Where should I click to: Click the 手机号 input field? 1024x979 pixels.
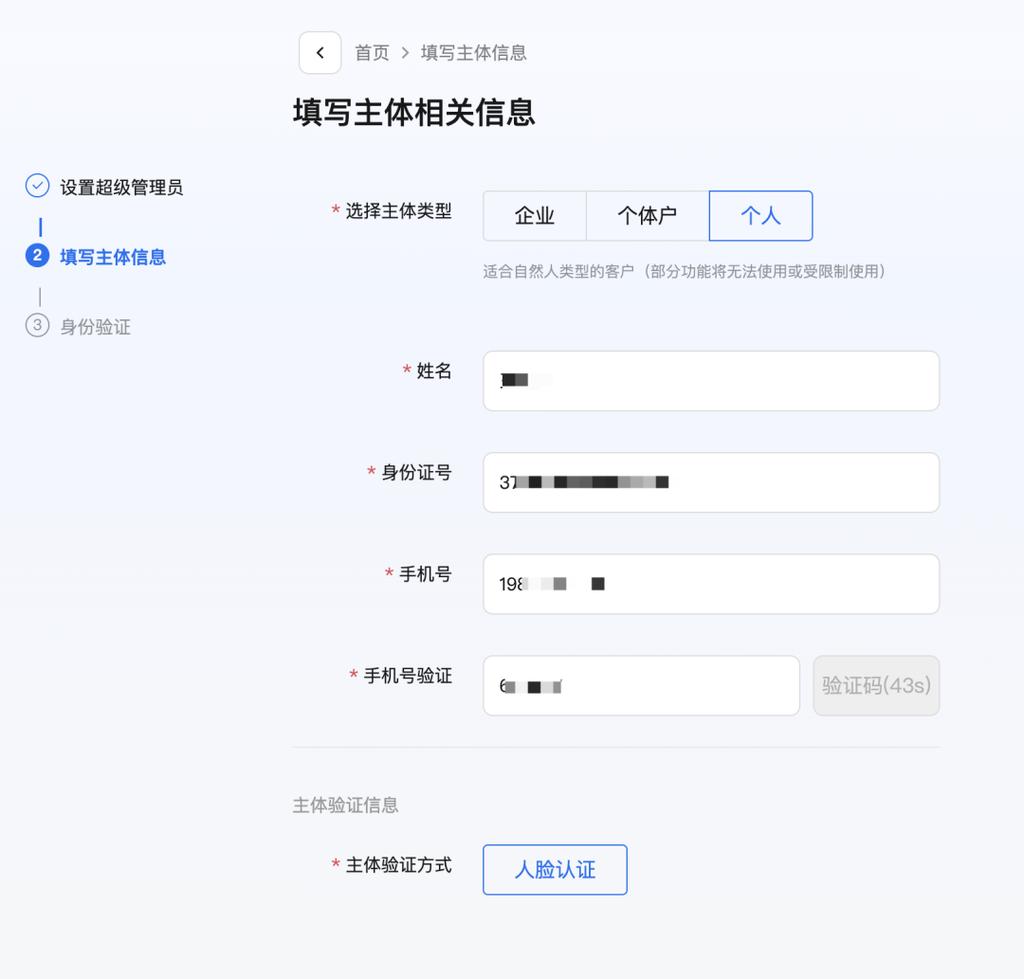coord(710,584)
